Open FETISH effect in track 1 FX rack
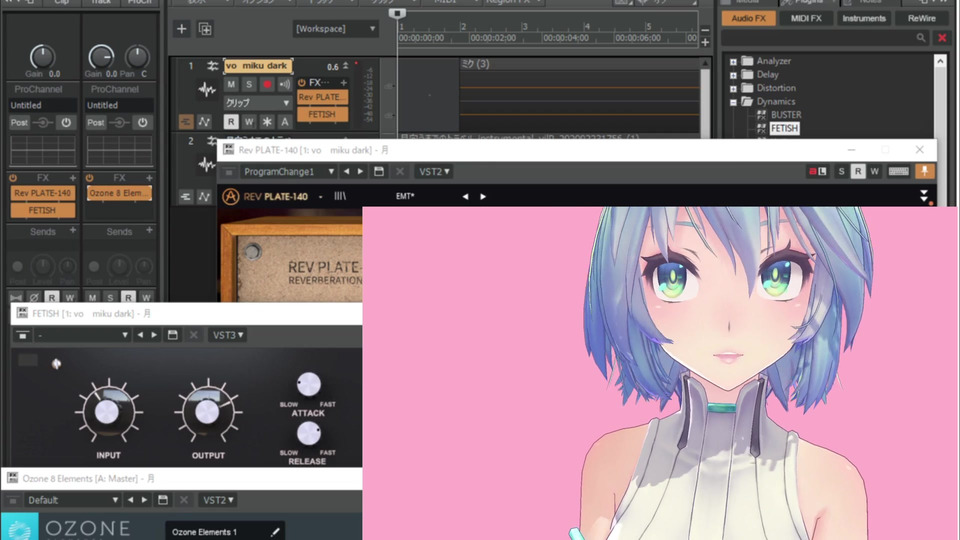Viewport: 960px width, 540px height. (x=323, y=114)
